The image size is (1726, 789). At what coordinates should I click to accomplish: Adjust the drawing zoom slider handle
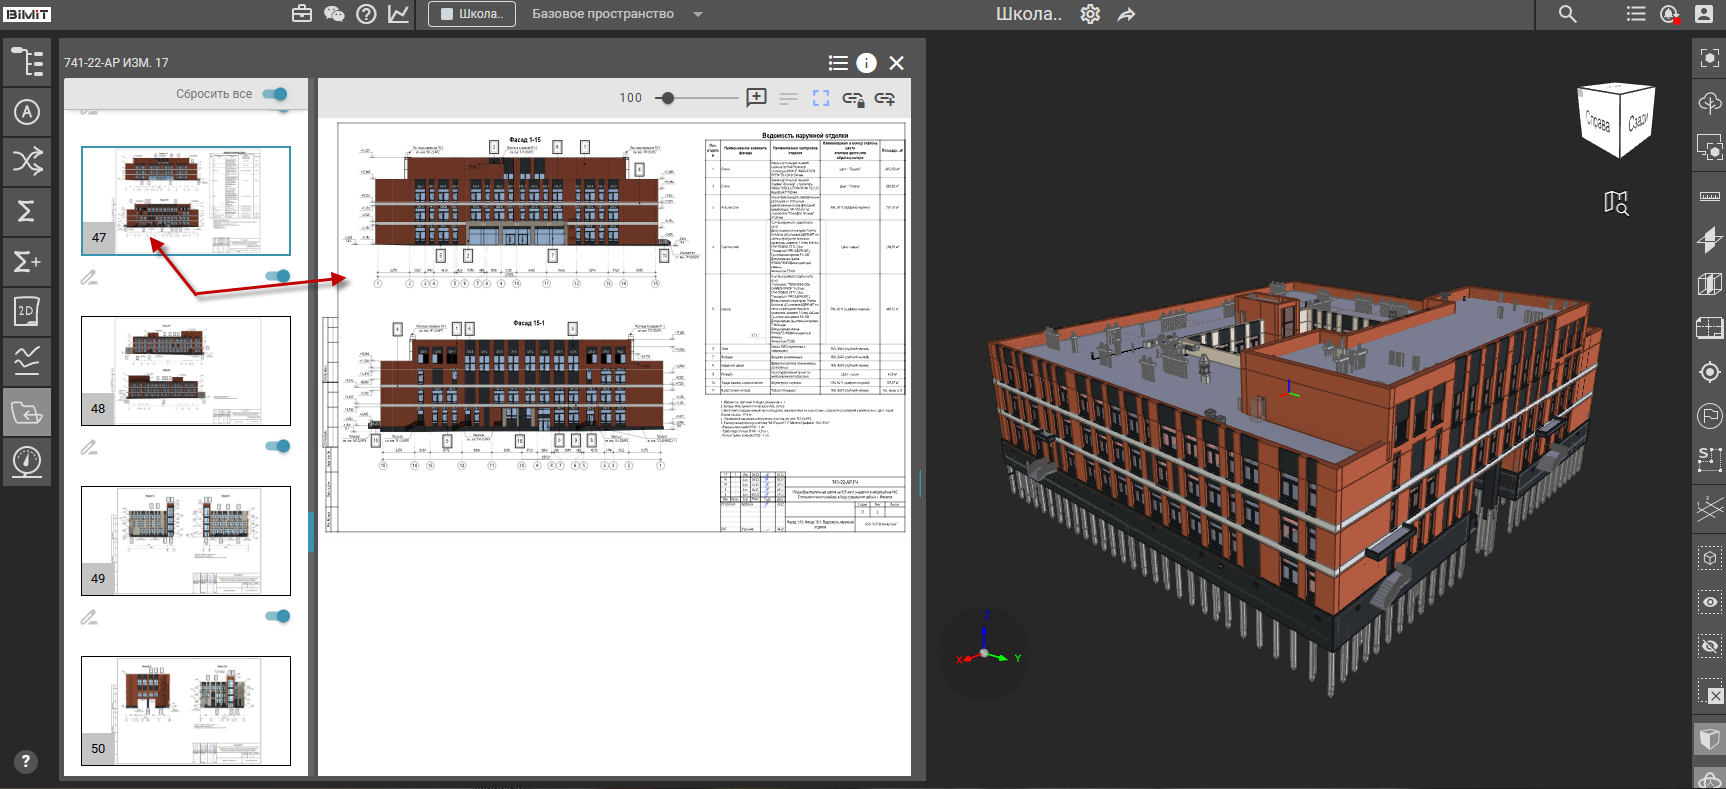(668, 98)
